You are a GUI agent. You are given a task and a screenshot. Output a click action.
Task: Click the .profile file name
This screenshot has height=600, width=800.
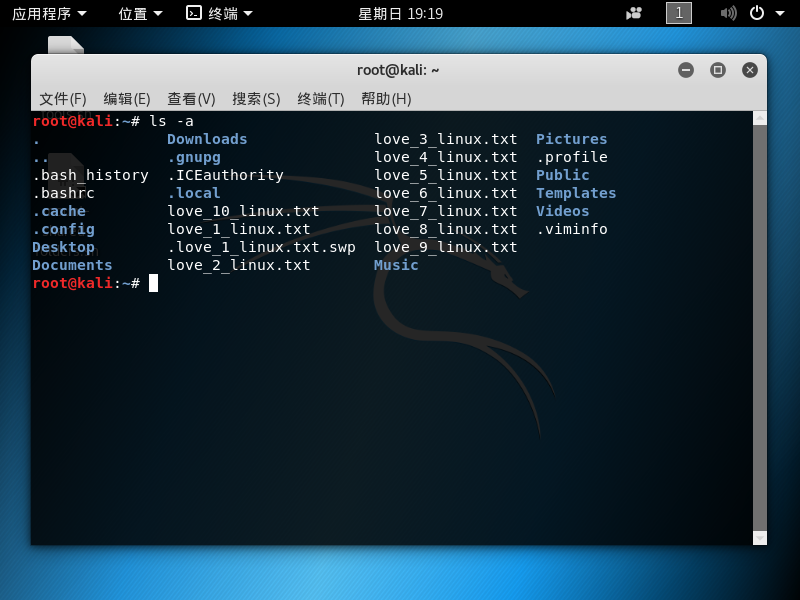(571, 157)
